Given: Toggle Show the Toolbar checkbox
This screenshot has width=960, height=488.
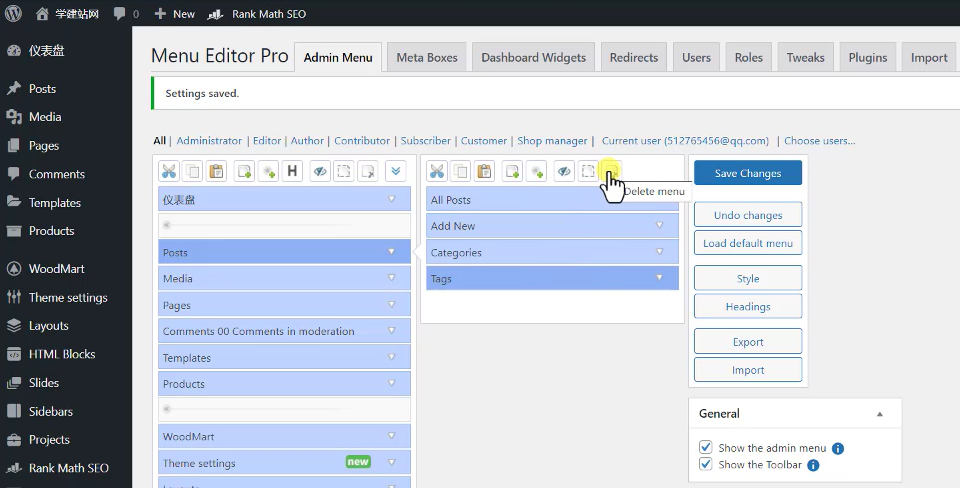Looking at the screenshot, I should click(x=705, y=464).
